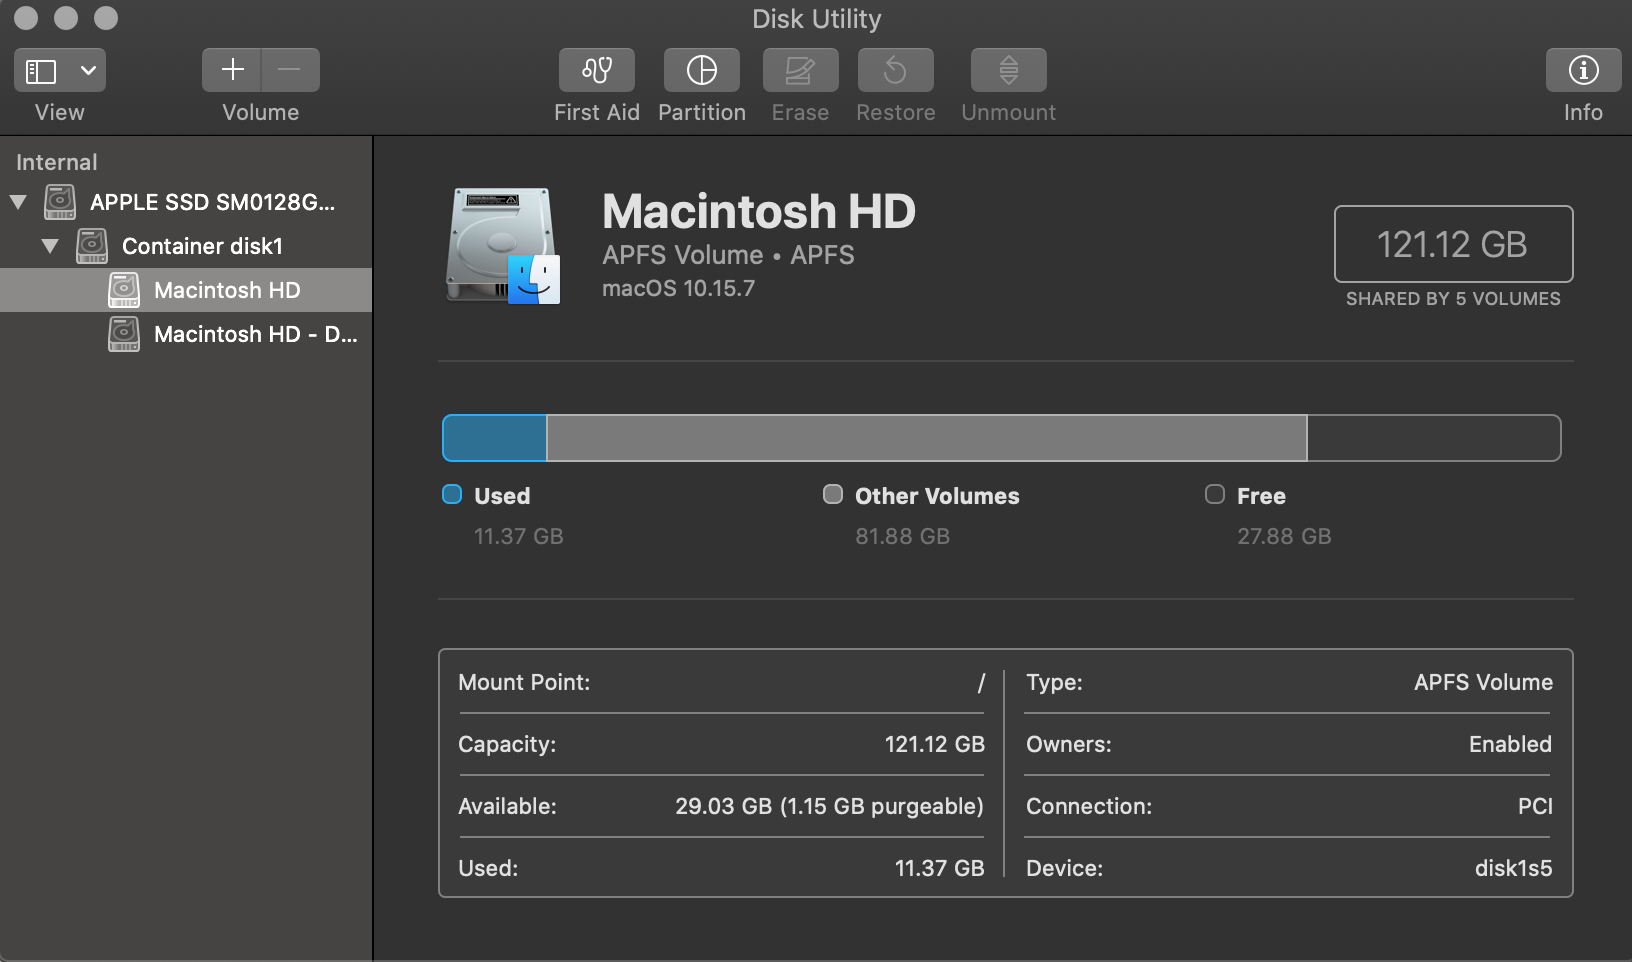Click the 'Mount Point:' label
The height and width of the screenshot is (962, 1632).
[524, 682]
